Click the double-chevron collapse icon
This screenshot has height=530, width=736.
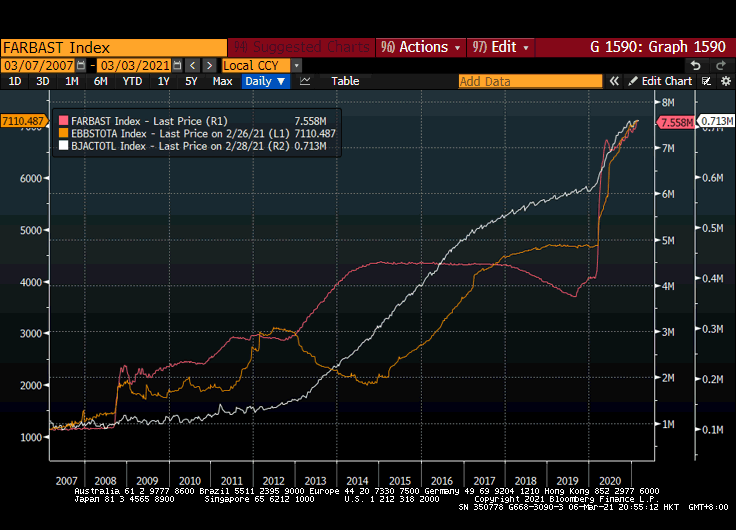tap(612, 81)
